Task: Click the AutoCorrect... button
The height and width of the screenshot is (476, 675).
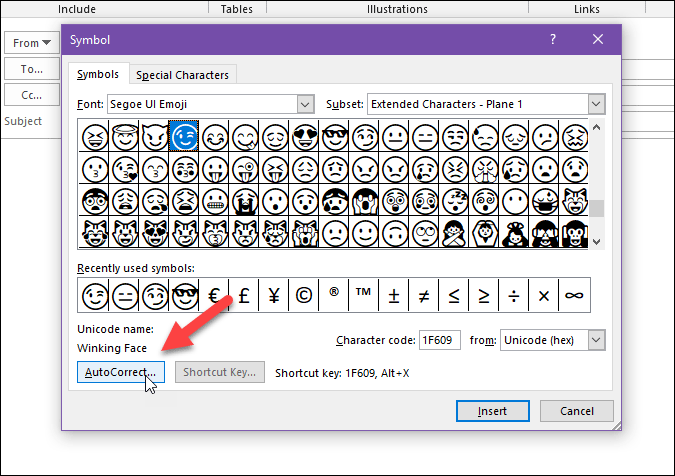Action: coord(117,372)
